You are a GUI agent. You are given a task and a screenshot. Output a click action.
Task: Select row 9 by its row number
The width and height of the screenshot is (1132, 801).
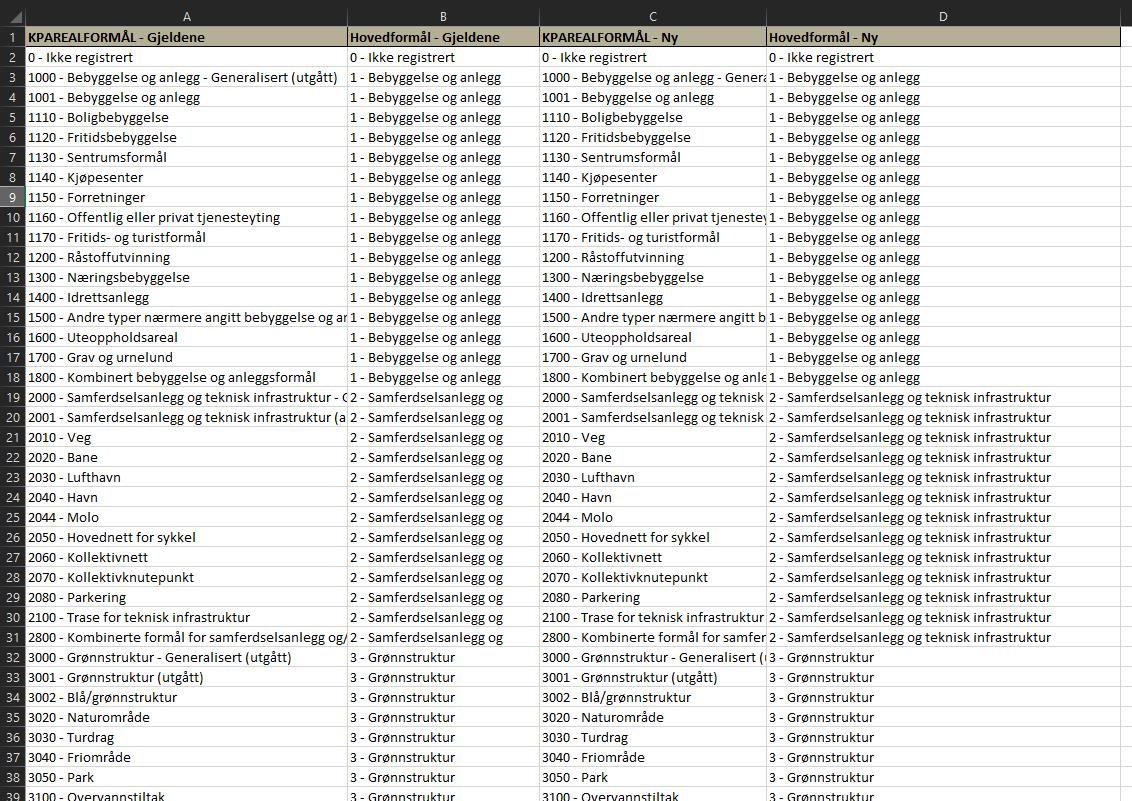12,198
